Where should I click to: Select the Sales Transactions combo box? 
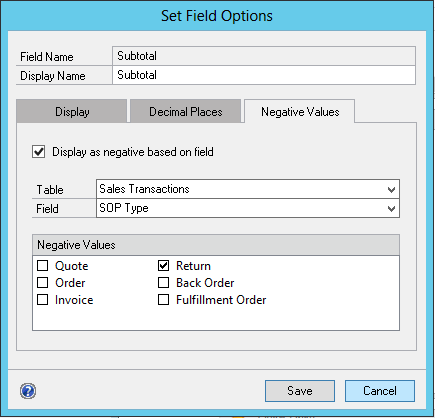[x=248, y=189]
